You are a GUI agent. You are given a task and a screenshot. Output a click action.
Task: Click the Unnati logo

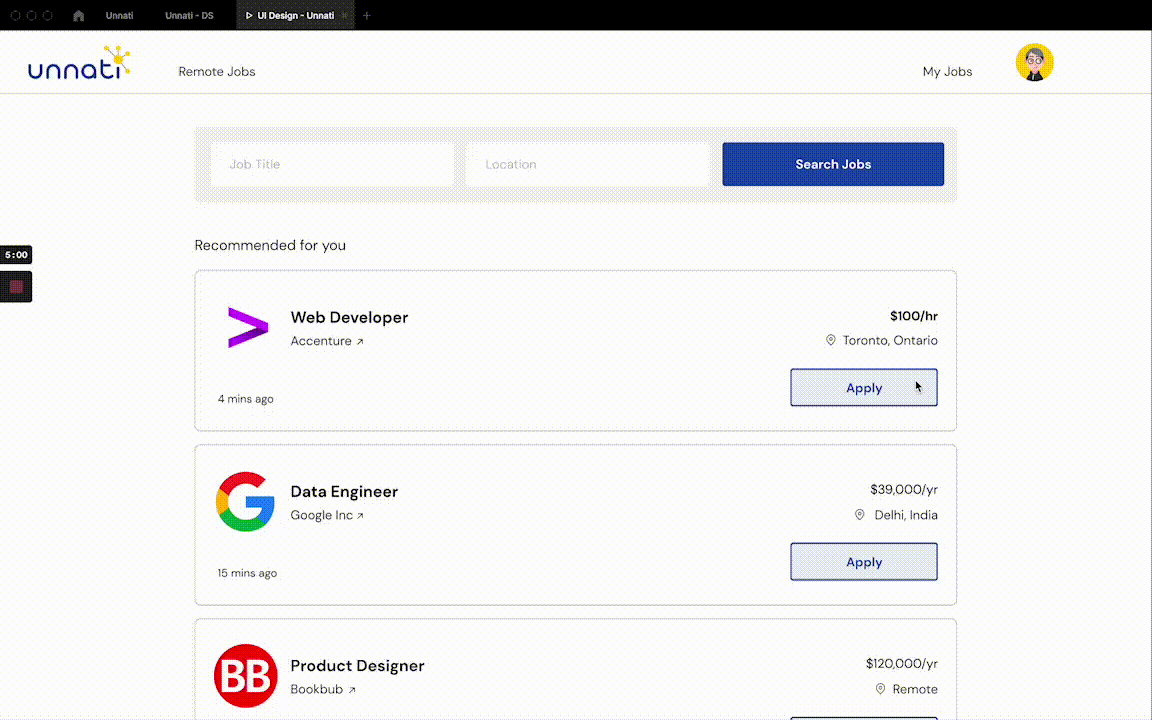coord(79,62)
